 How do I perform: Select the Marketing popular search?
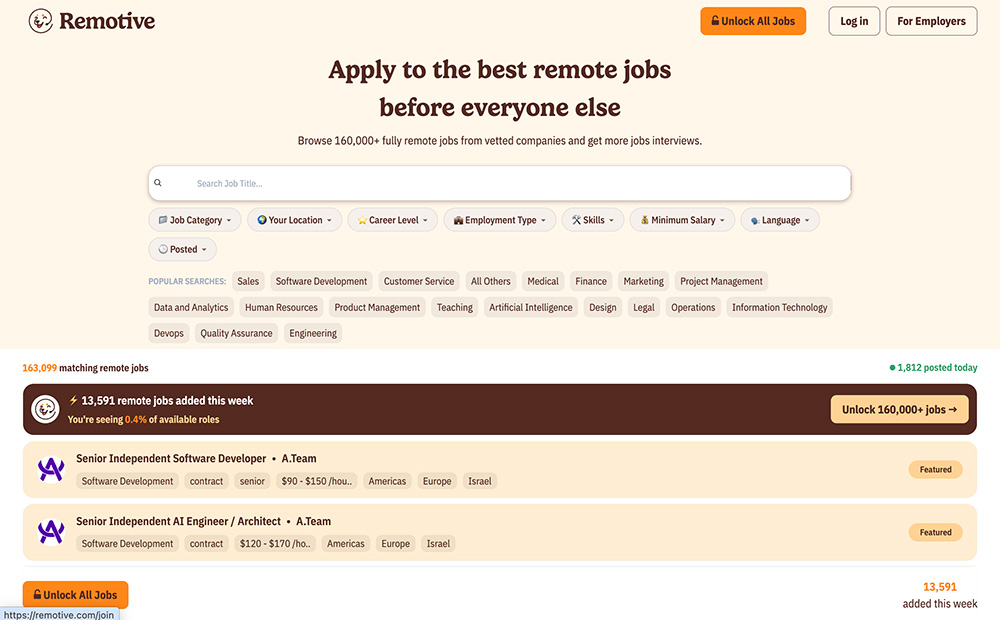pos(643,281)
